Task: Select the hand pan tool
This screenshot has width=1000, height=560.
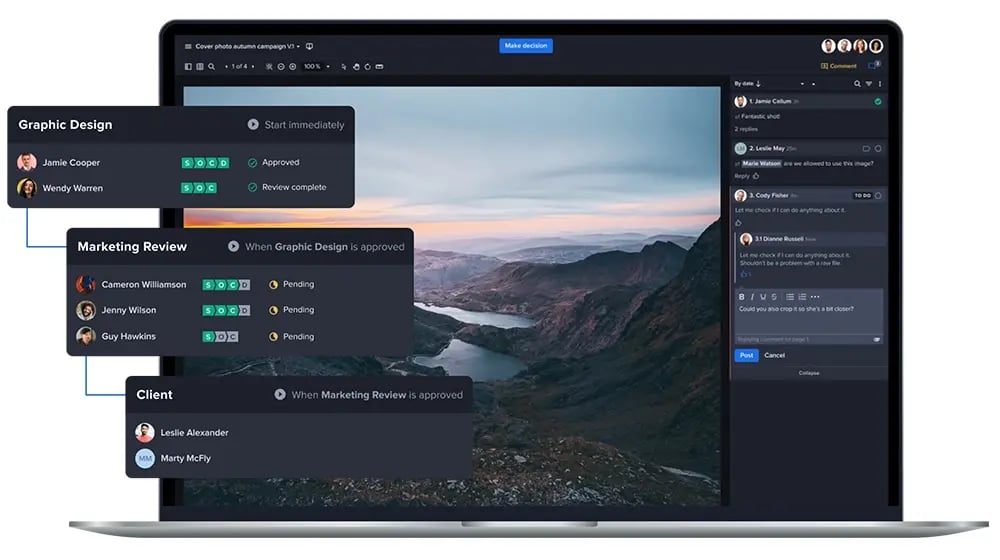Action: (x=355, y=67)
